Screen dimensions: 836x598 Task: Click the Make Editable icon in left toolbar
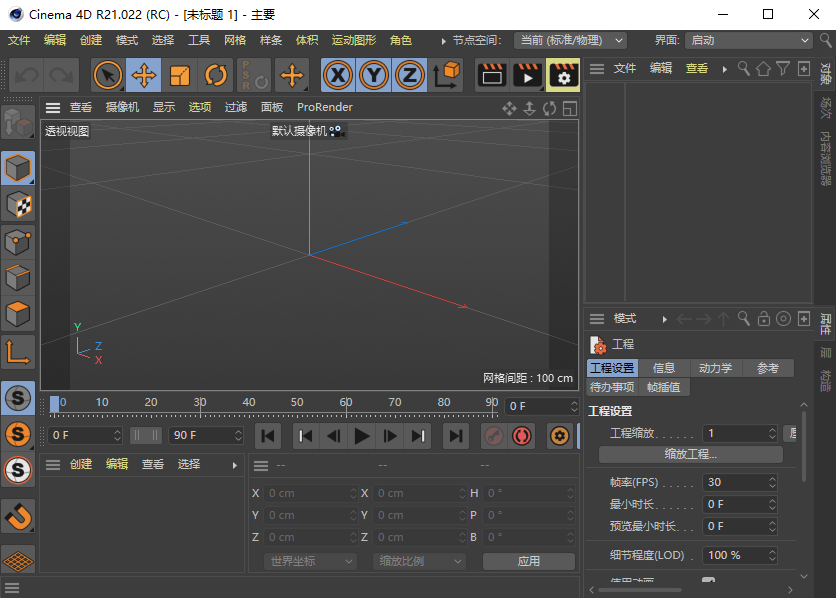[18, 121]
